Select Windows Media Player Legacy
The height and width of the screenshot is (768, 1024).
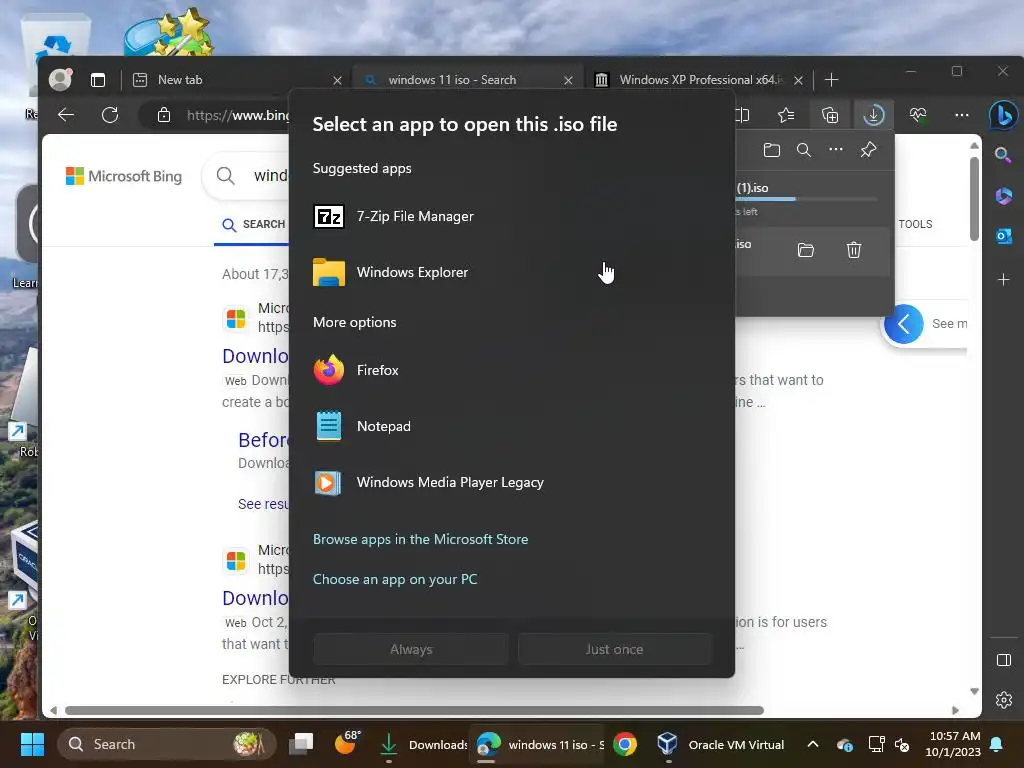point(511,483)
